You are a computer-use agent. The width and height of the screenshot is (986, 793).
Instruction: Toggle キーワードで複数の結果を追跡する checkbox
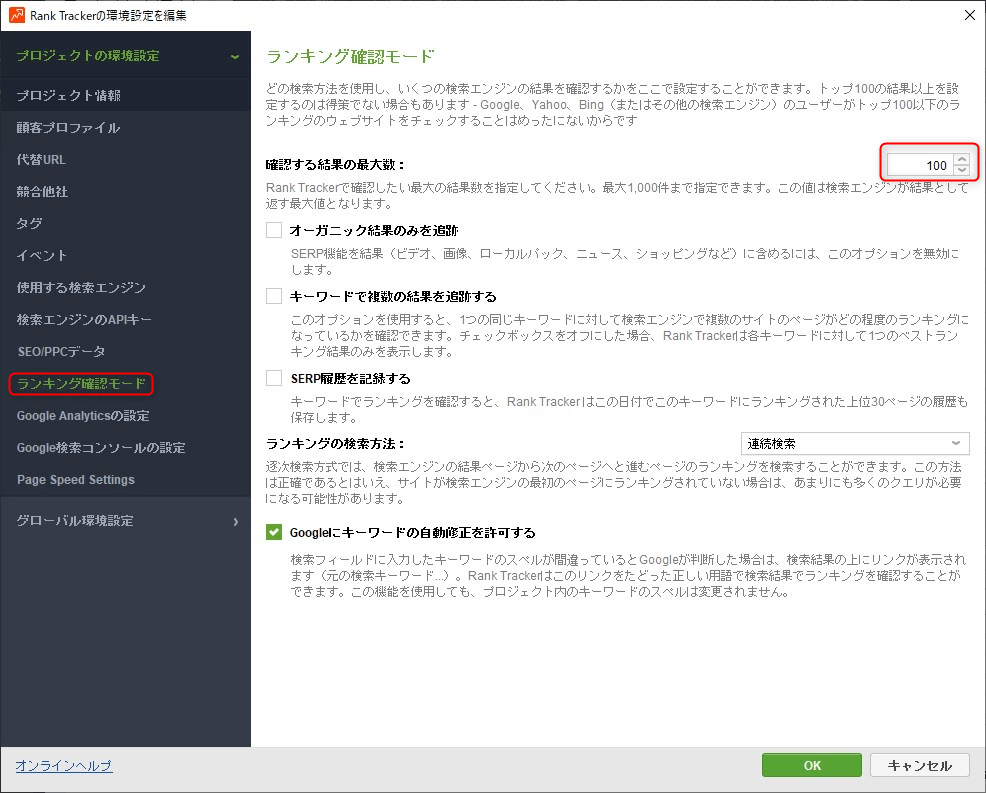click(x=274, y=297)
